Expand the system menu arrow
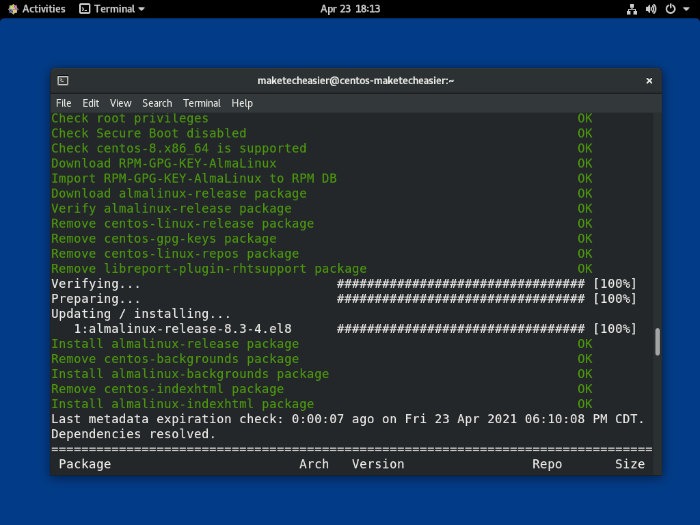700x525 pixels. tap(686, 9)
